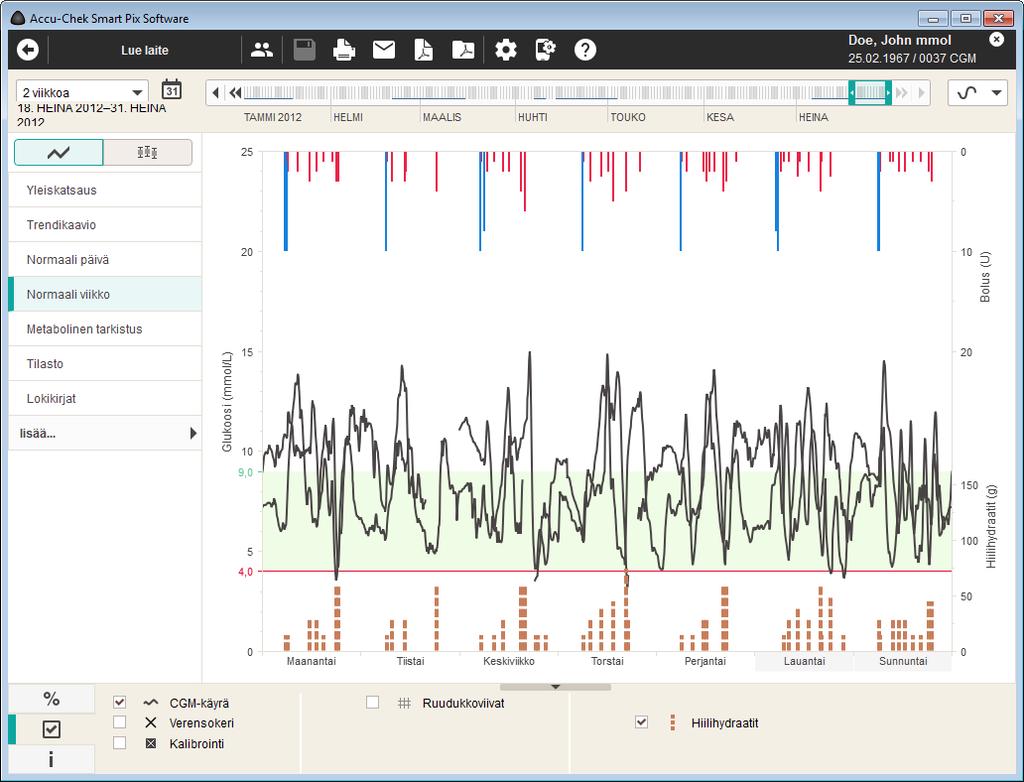1024x782 pixels.
Task: Uncheck the CGM-käyrä checkbox
Action: (x=119, y=702)
